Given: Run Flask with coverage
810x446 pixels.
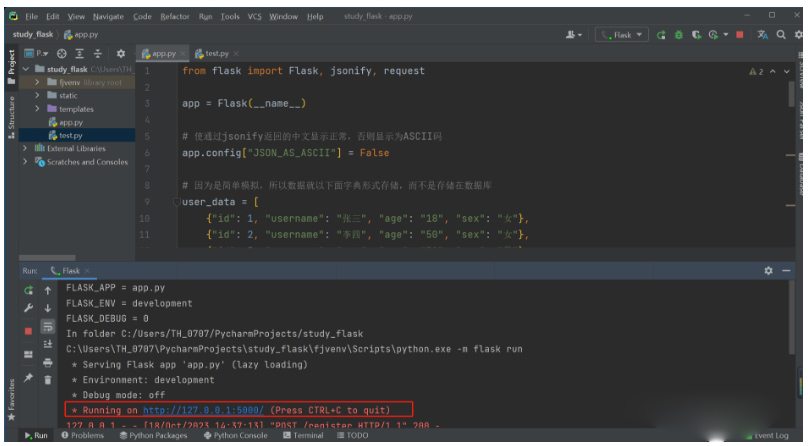Looking at the screenshot, I should (696, 35).
